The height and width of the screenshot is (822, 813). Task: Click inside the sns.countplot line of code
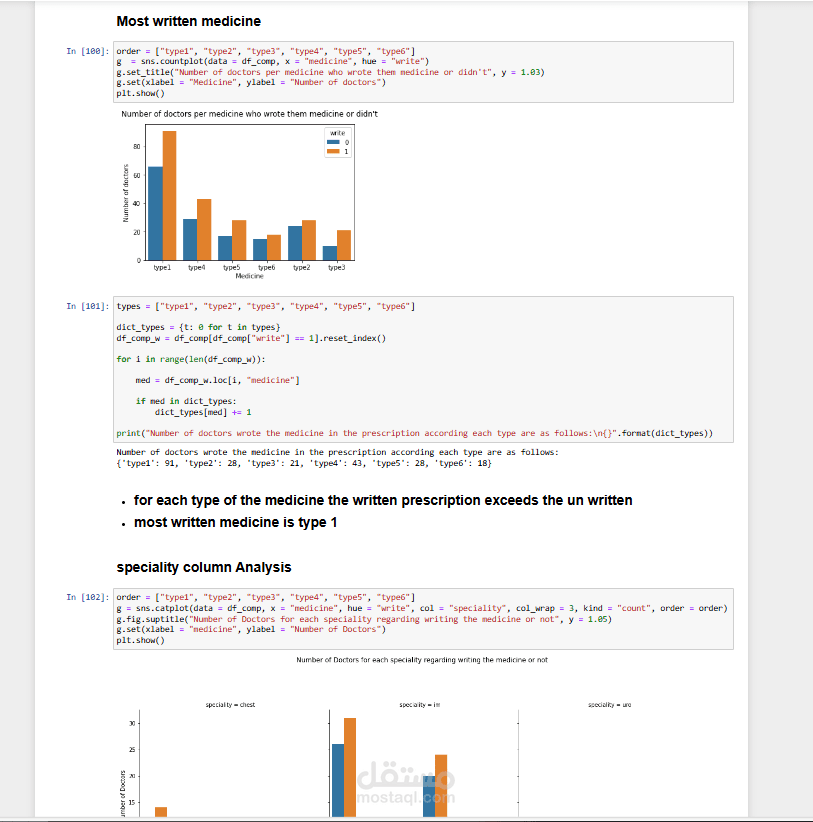coord(273,61)
